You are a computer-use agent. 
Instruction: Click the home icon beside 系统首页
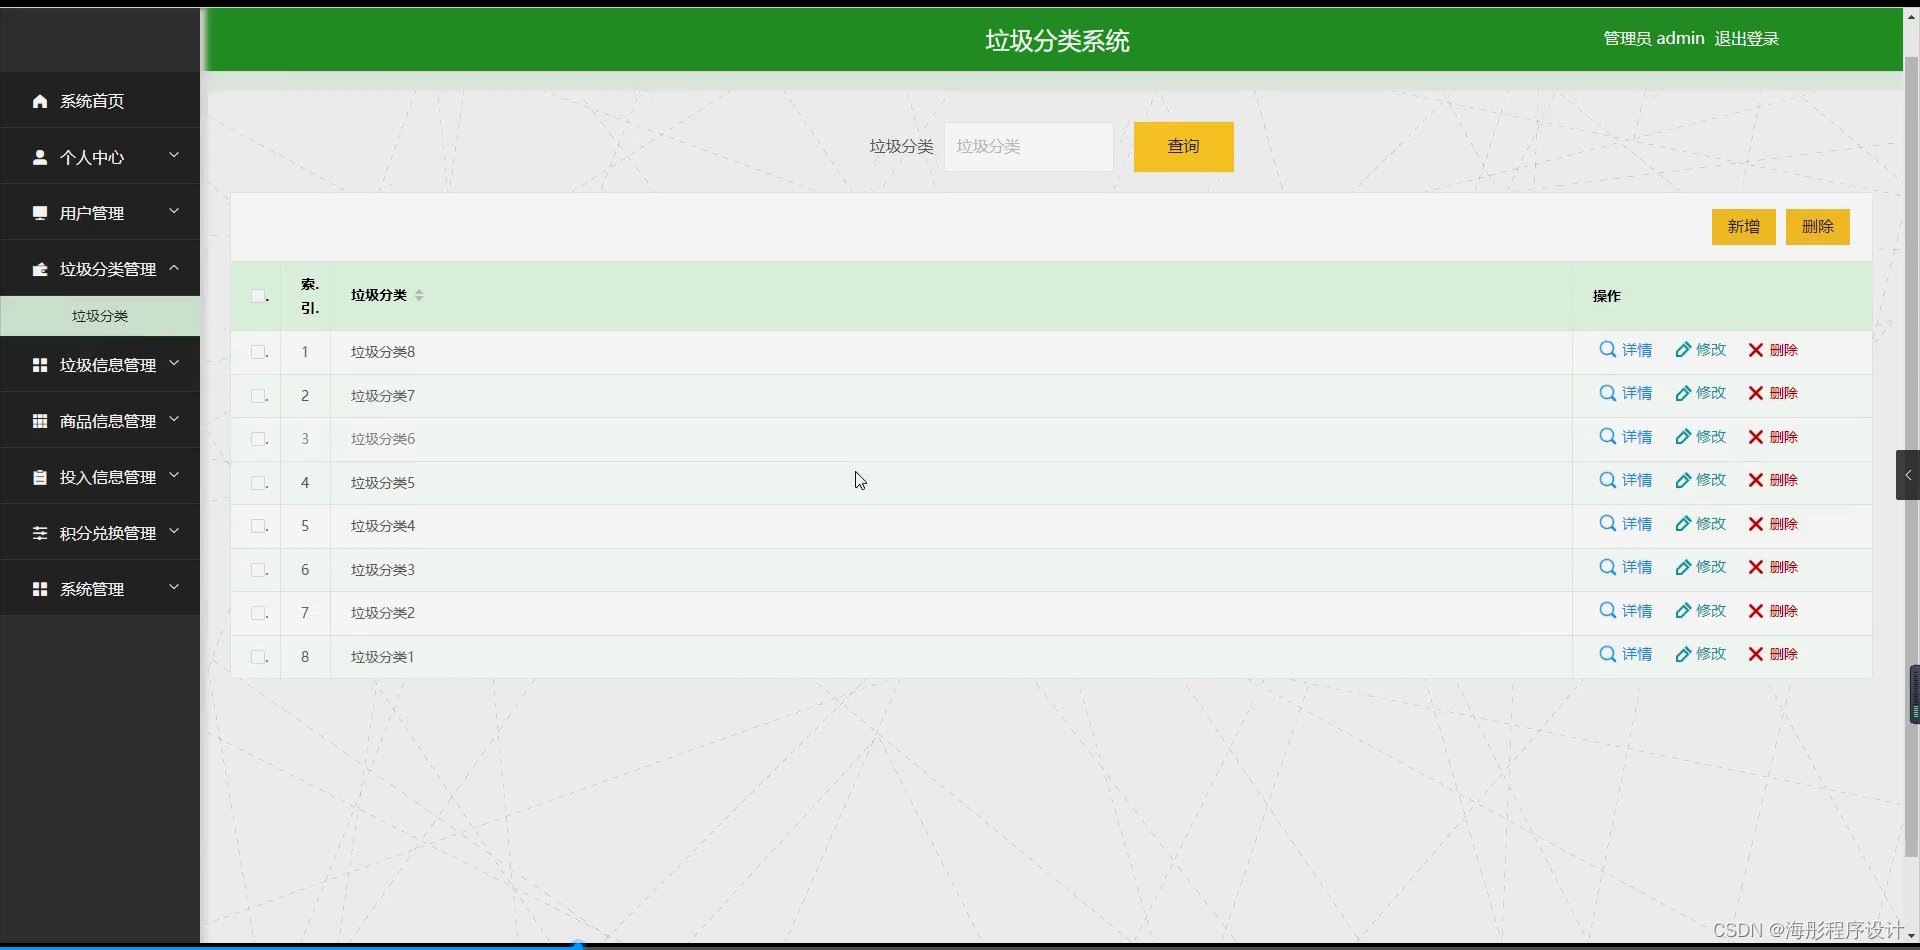40,101
